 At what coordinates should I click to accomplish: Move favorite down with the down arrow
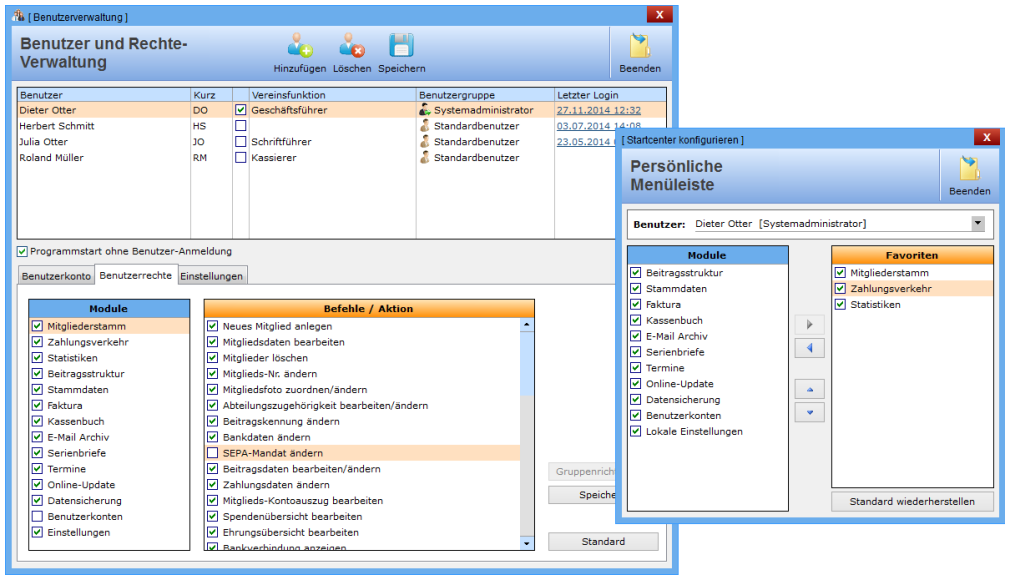point(809,412)
